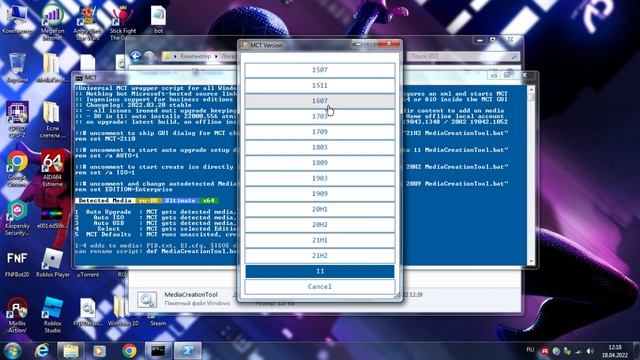Open MegaFon Internet desktop shortcut
This screenshot has height=360, width=640.
(x=52, y=21)
